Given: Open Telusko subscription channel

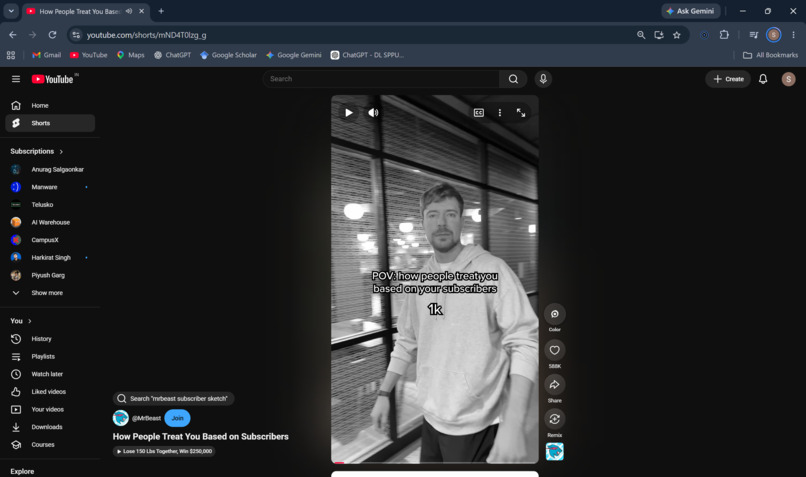Looking at the screenshot, I should click(x=50, y=205).
